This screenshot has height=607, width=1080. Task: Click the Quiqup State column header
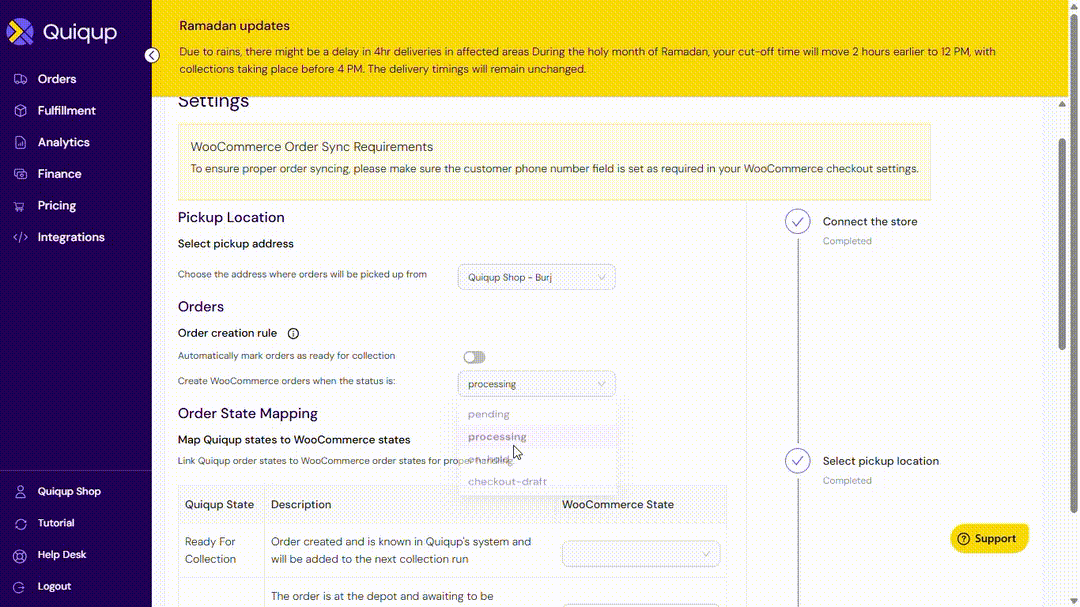219,505
